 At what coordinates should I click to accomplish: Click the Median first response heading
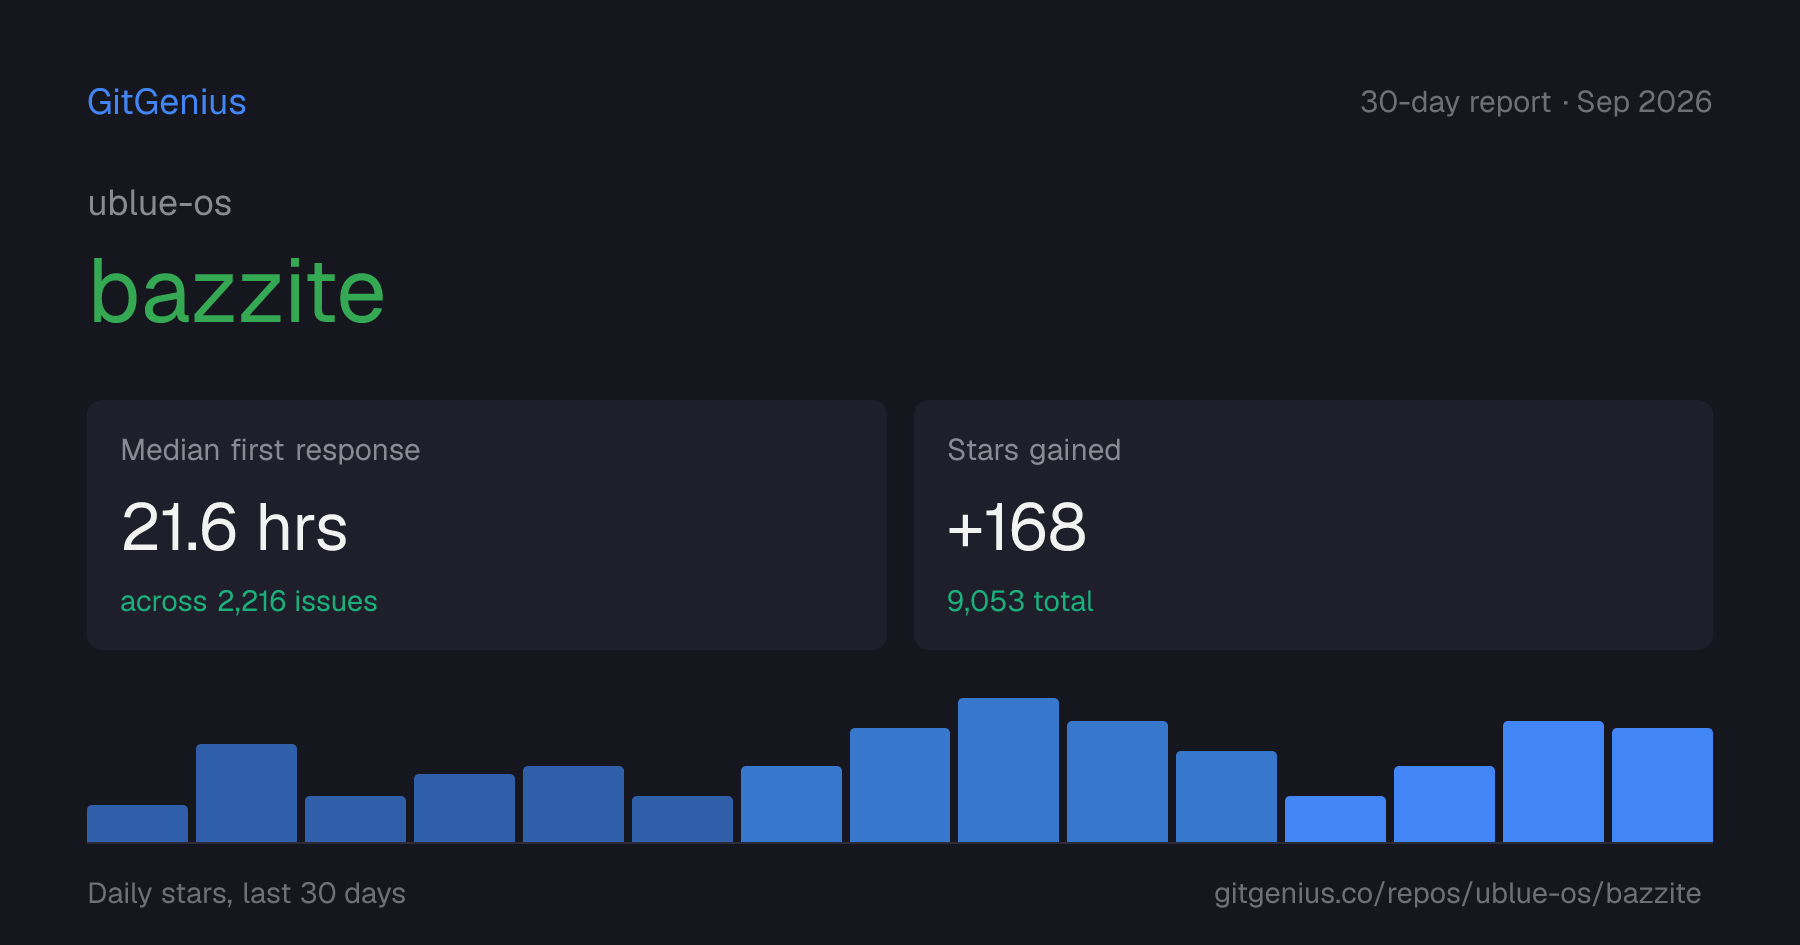tap(270, 450)
